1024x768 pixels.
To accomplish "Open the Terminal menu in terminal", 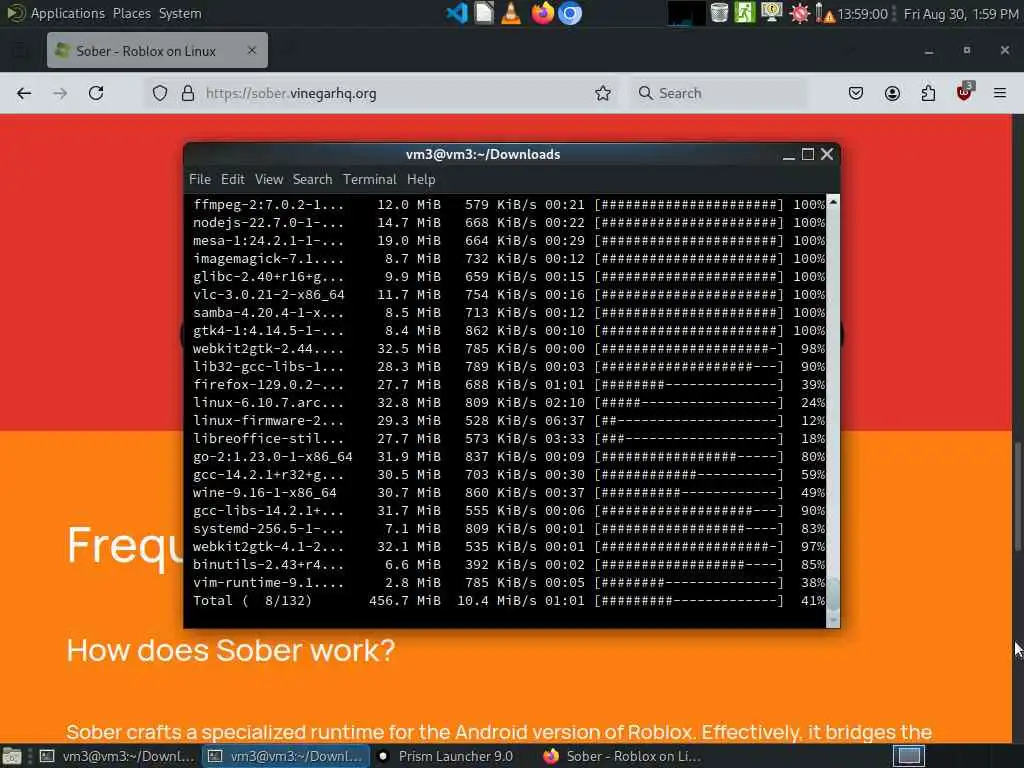I will coord(370,179).
